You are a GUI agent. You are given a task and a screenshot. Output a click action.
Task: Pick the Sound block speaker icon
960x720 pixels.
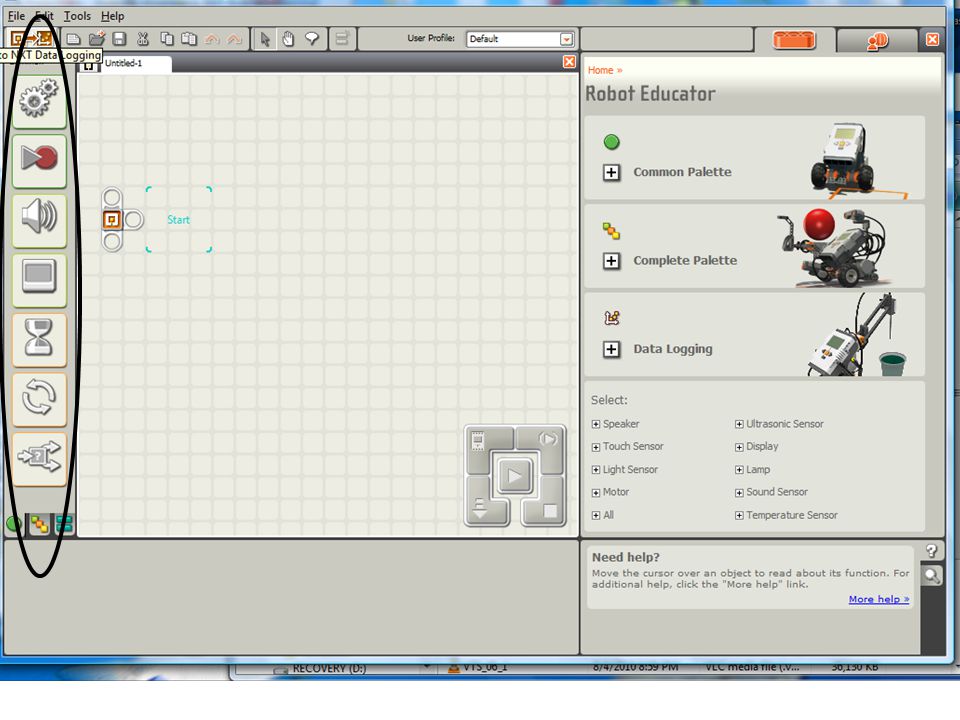[x=39, y=219]
